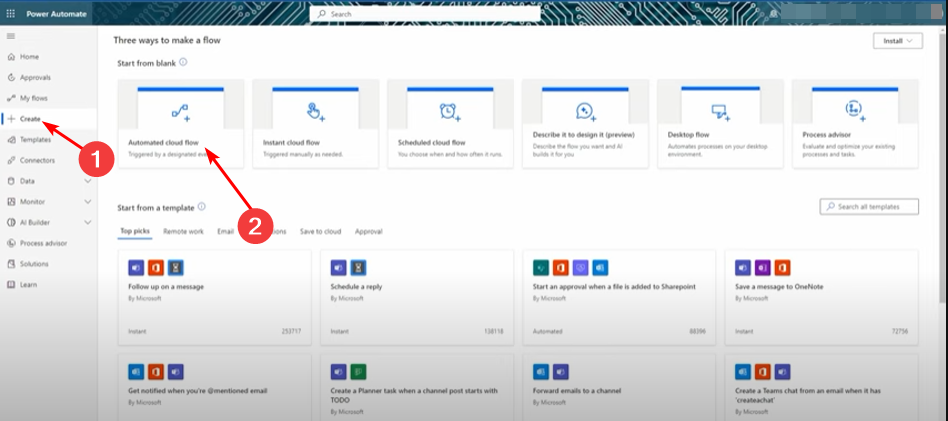Switch to the Save to cloud tab
The width and height of the screenshot is (948, 421).
(320, 232)
